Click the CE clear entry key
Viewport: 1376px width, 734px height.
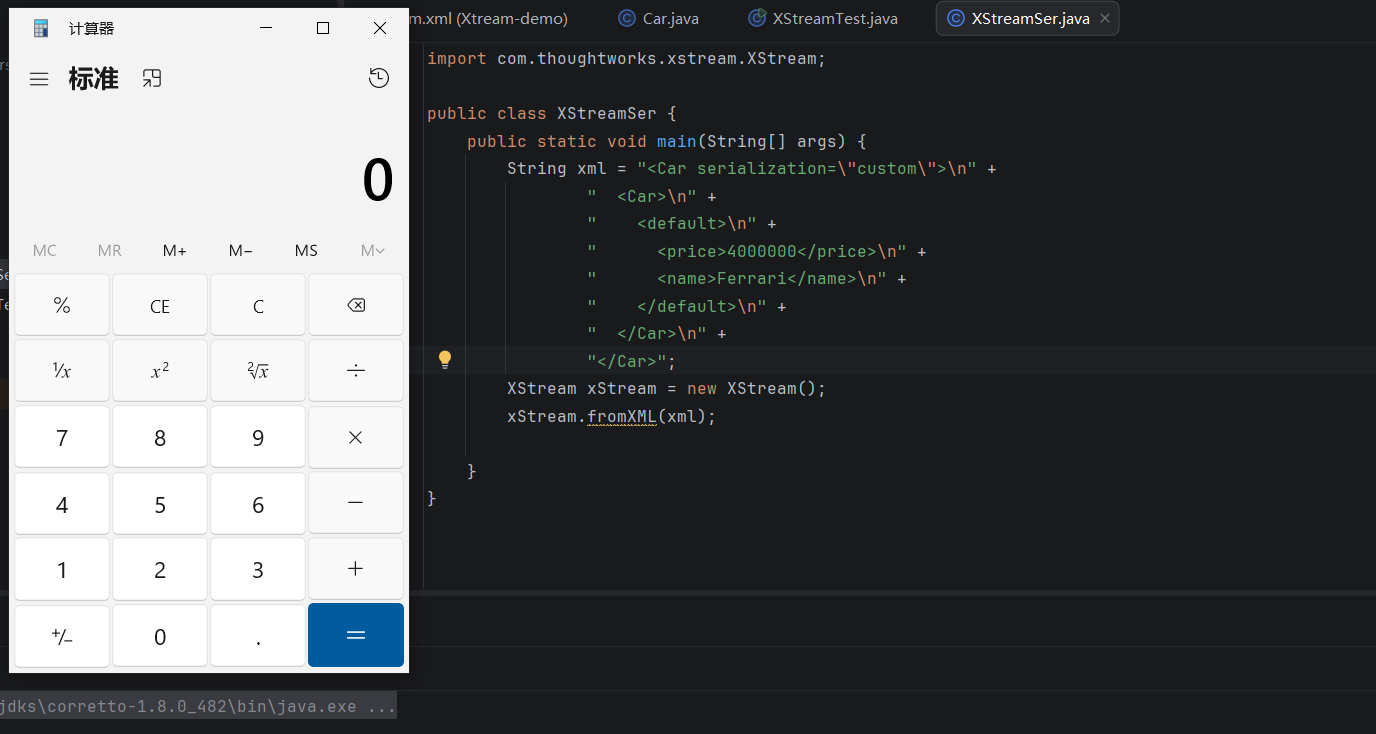click(x=160, y=306)
